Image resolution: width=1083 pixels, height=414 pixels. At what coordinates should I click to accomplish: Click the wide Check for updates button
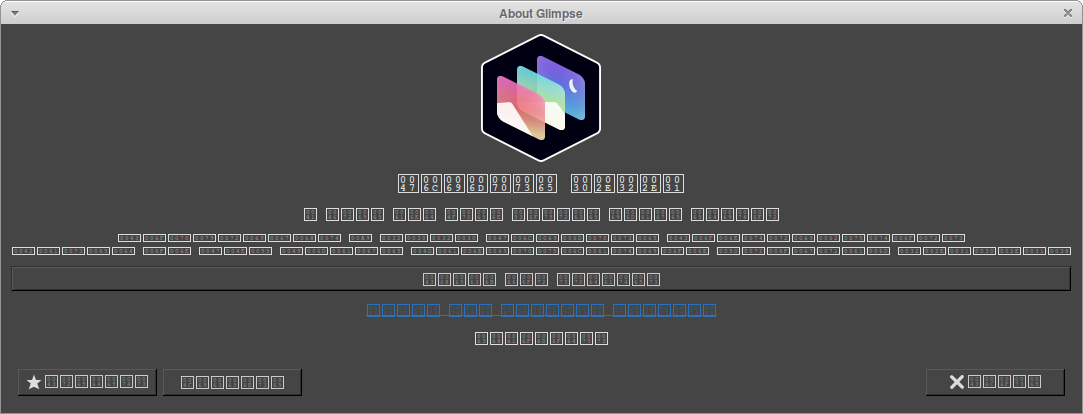[541, 279]
